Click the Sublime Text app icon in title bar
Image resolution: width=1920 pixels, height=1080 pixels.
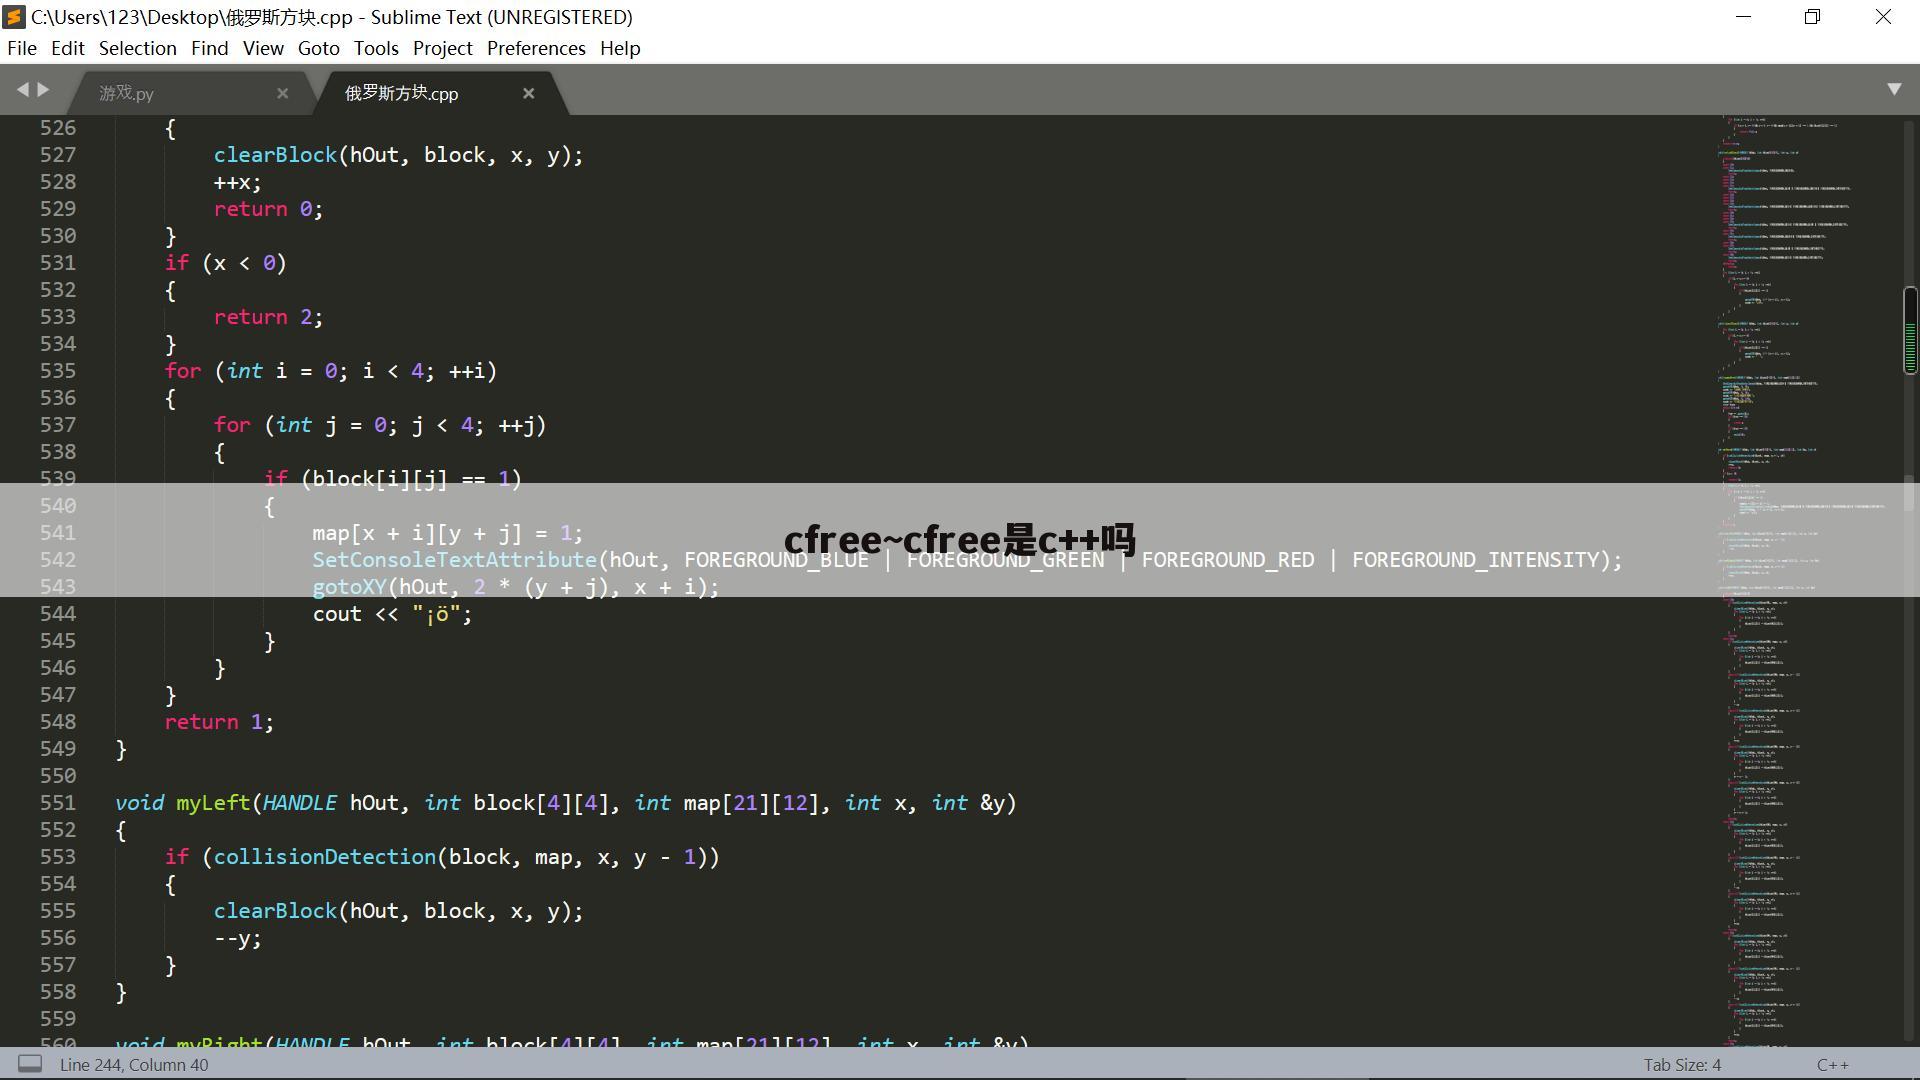14,17
